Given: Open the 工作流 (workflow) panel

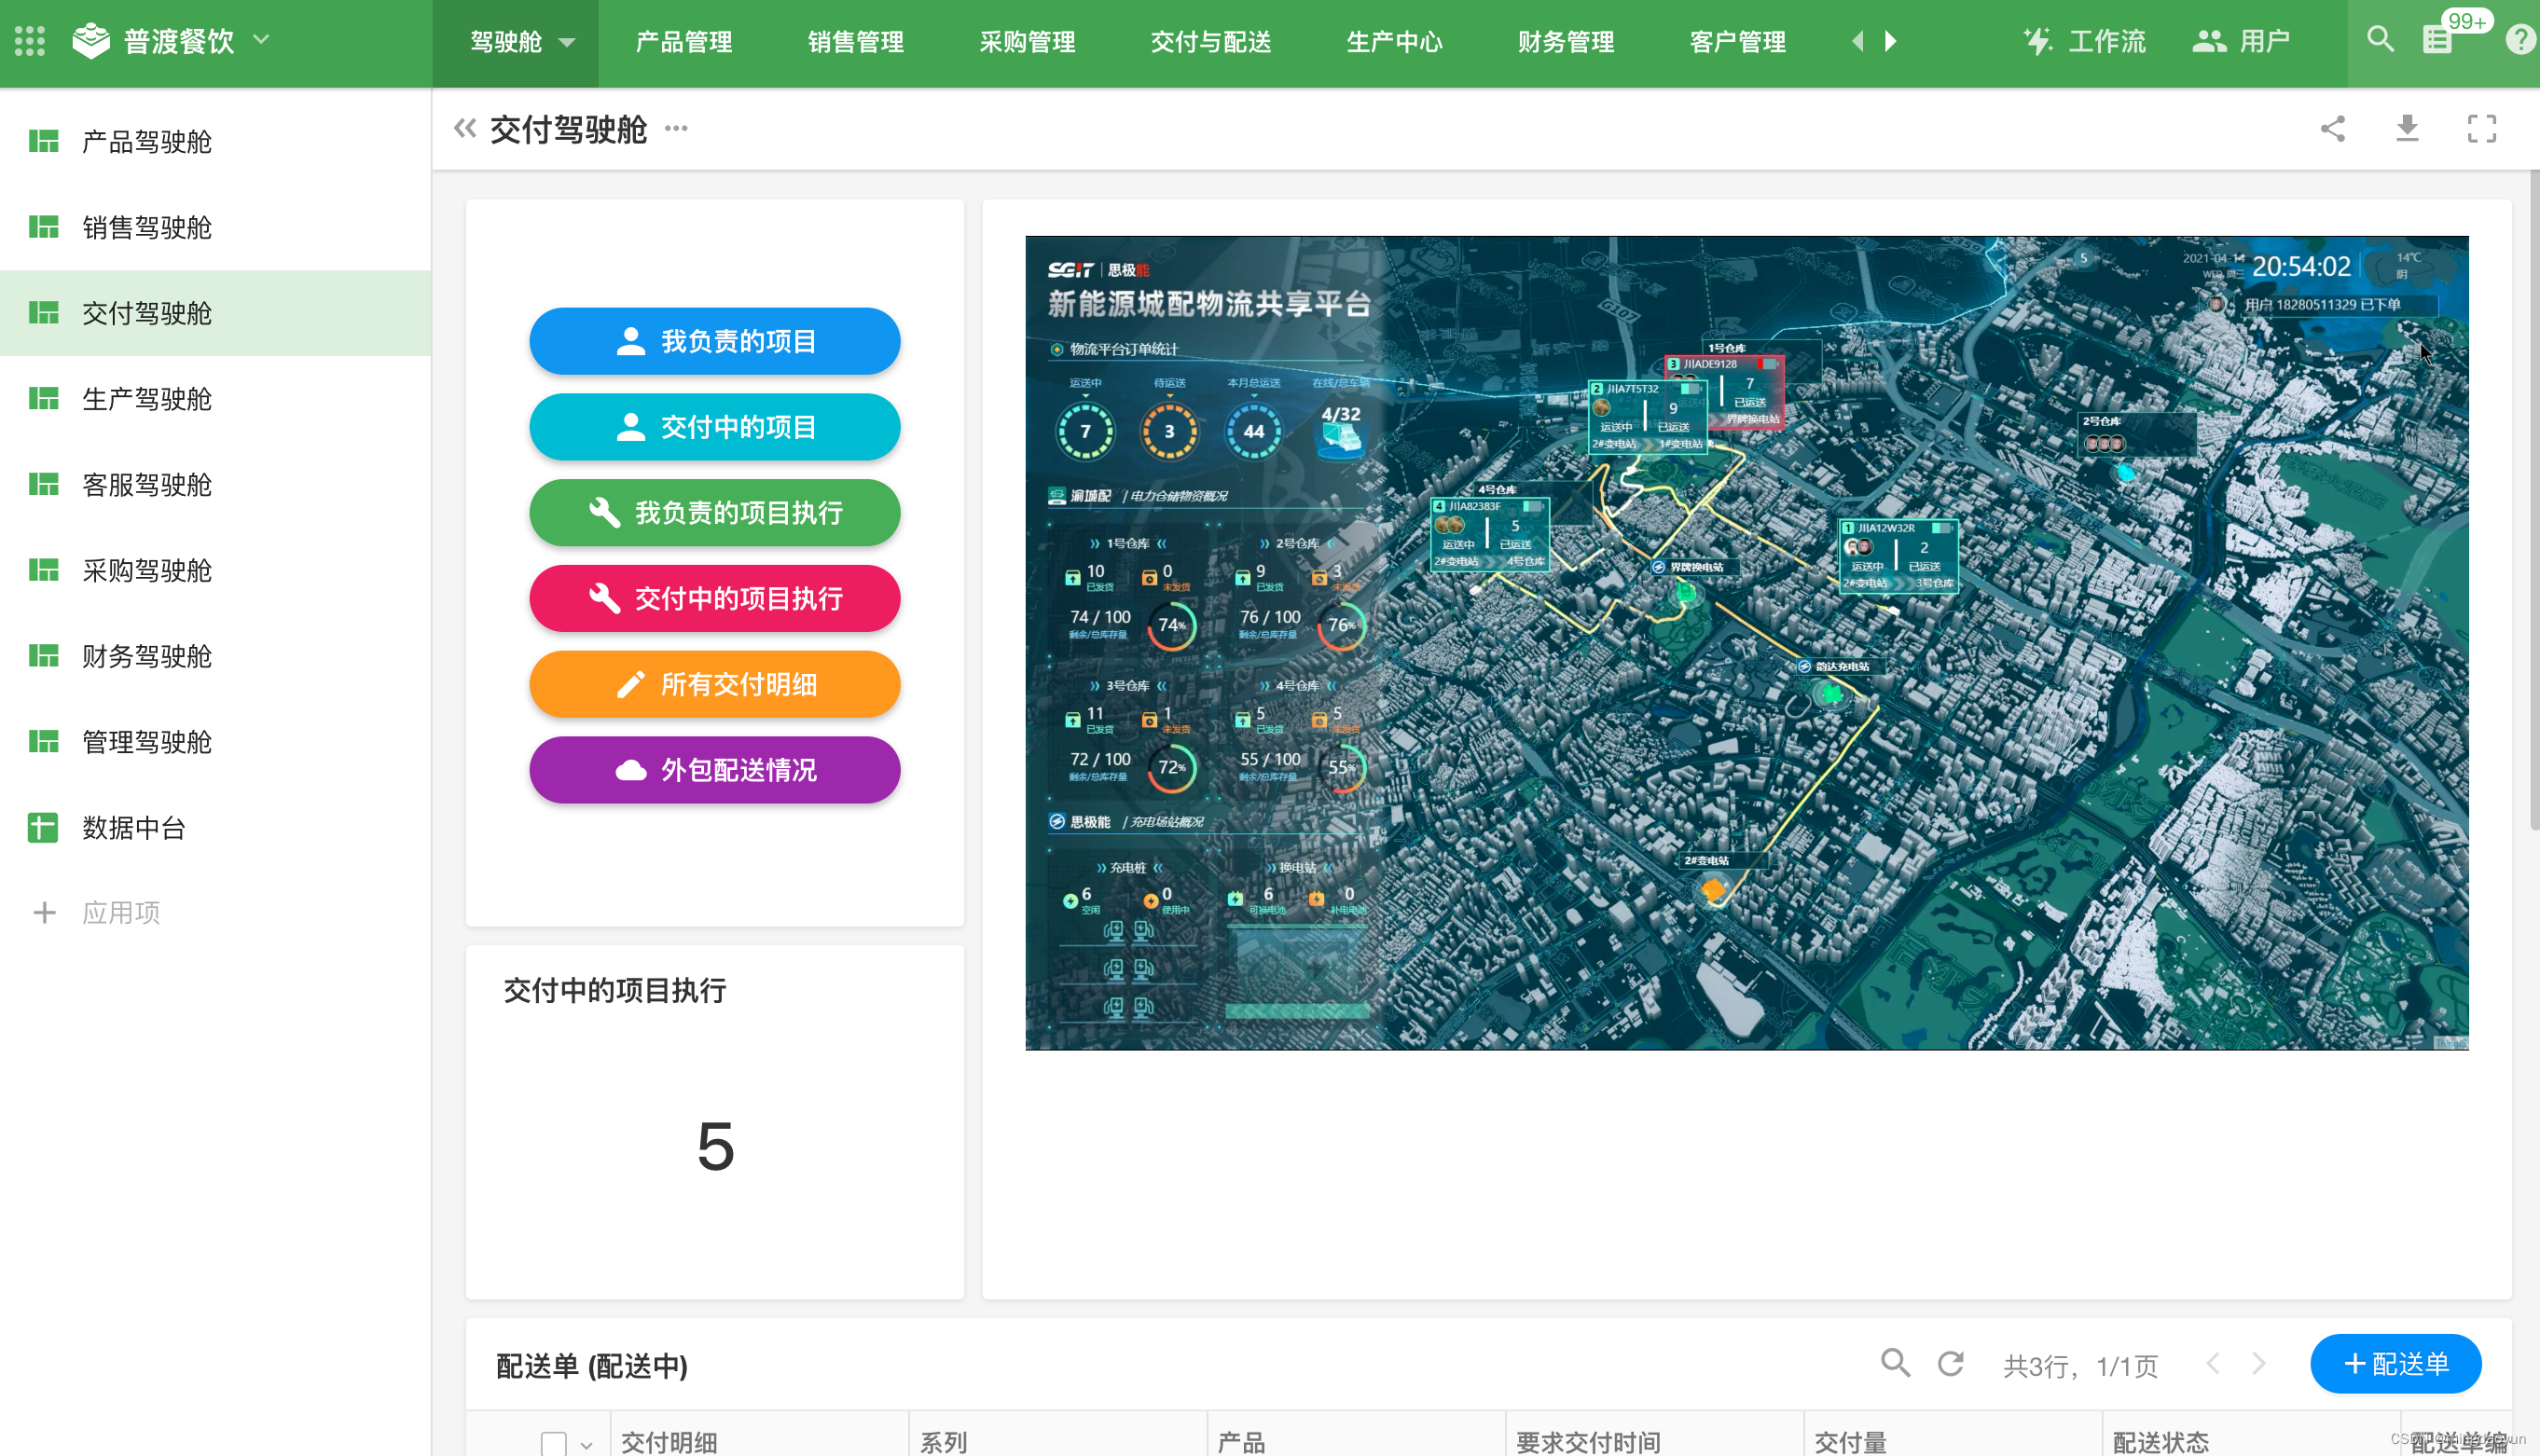Looking at the screenshot, I should click(2084, 41).
